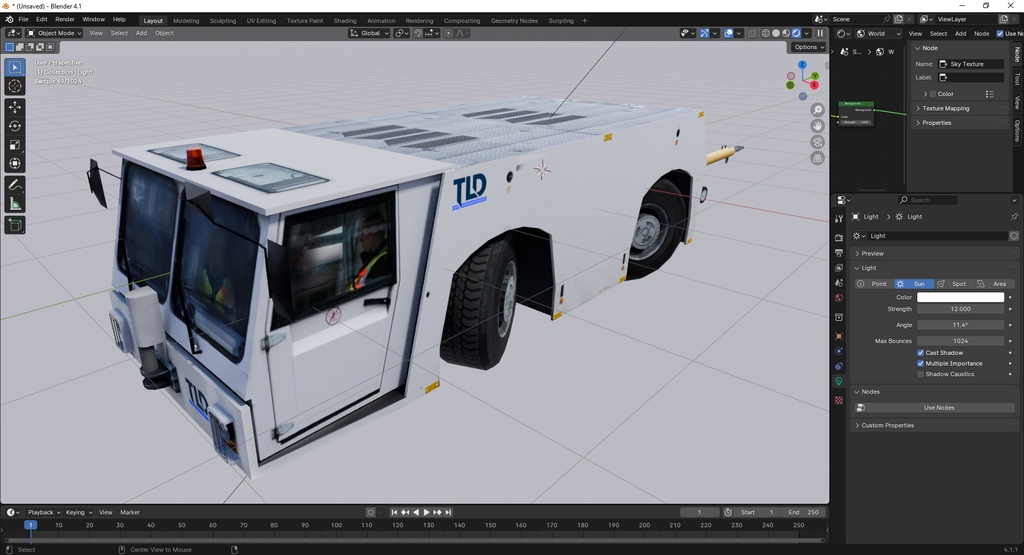The width and height of the screenshot is (1024, 555).
Task: Click the Toggle Camera View gizmo
Action: [x=817, y=142]
